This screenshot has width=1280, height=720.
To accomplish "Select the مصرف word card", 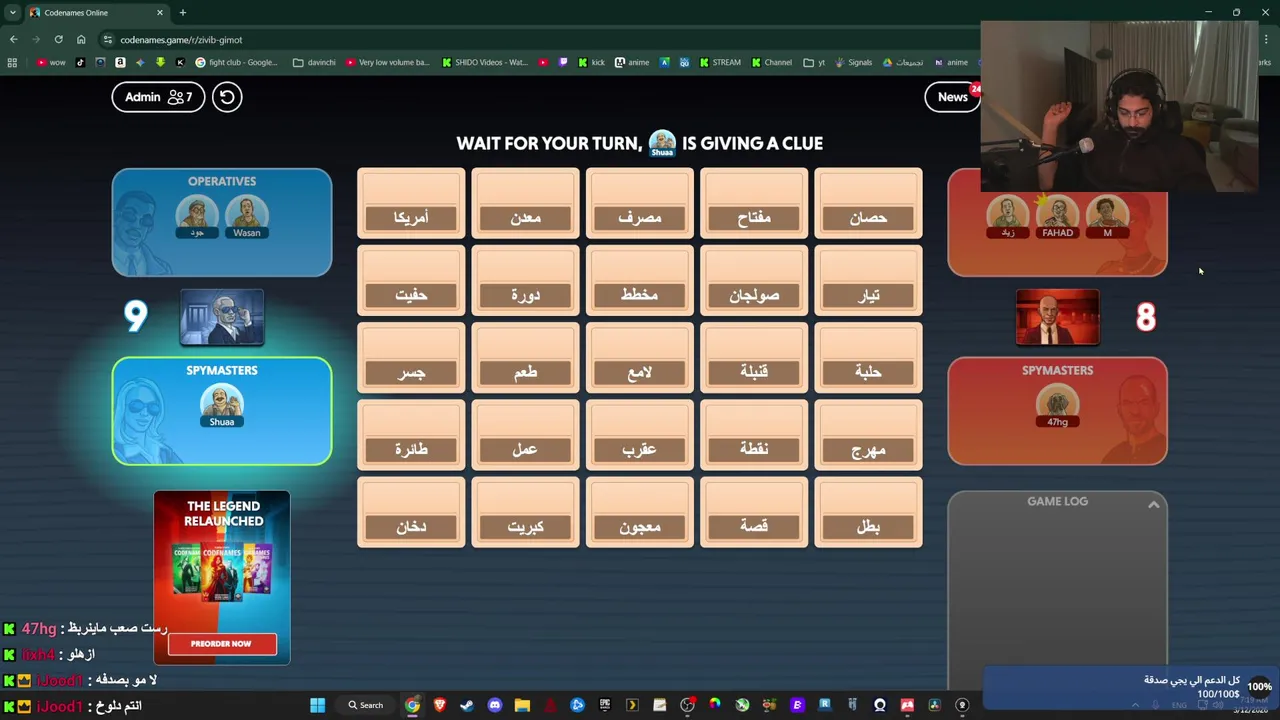I will (640, 204).
